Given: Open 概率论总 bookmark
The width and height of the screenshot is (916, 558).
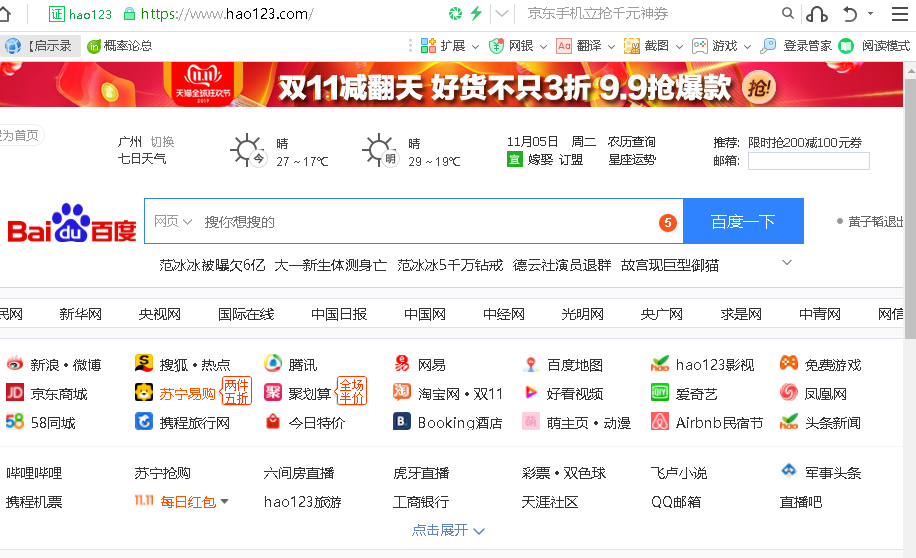Looking at the screenshot, I should click(x=120, y=46).
